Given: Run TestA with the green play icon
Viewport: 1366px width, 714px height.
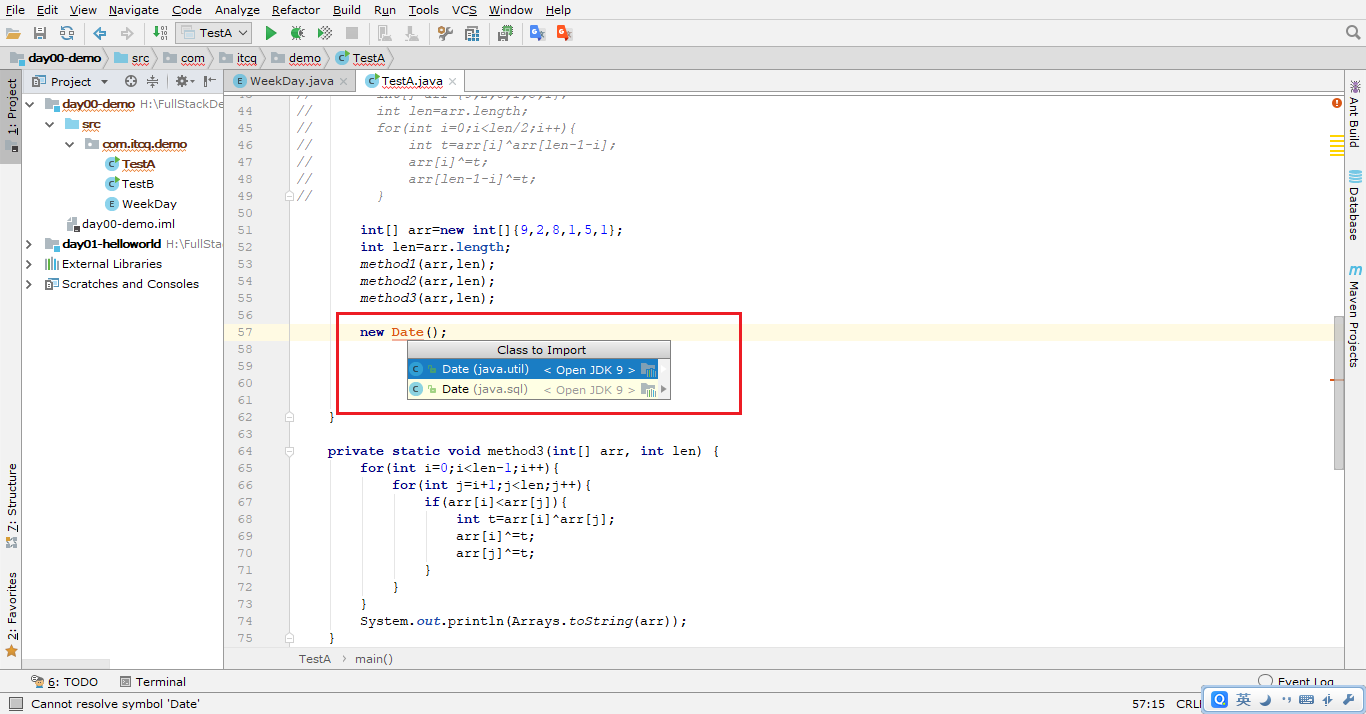Looking at the screenshot, I should coord(270,33).
